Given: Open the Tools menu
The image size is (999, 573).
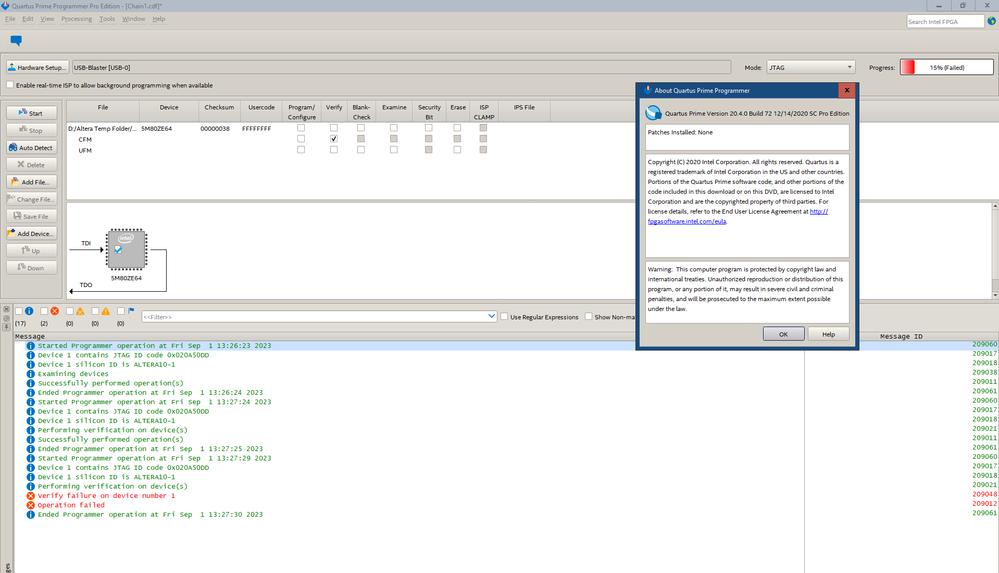Looking at the screenshot, I should (107, 19).
